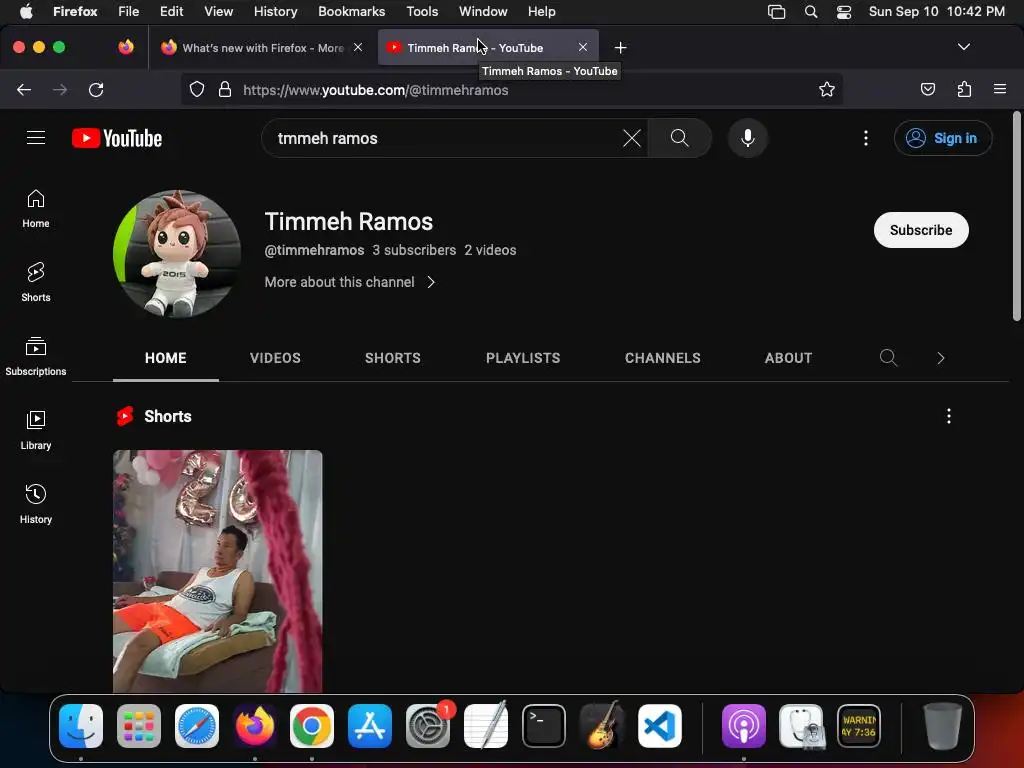This screenshot has height=768, width=1024.
Task: Show next channel tabs with arrow
Action: point(940,358)
